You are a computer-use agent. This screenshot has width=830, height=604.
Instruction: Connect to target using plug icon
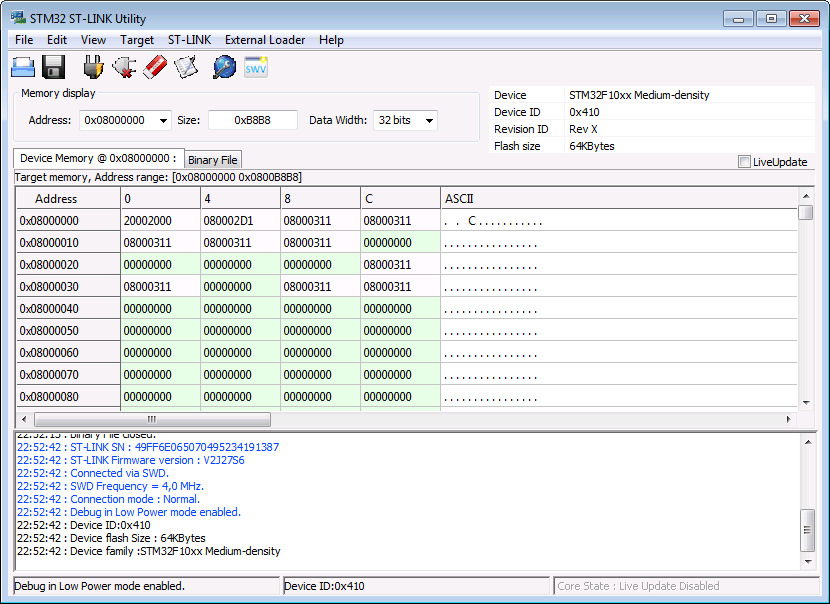coord(93,67)
